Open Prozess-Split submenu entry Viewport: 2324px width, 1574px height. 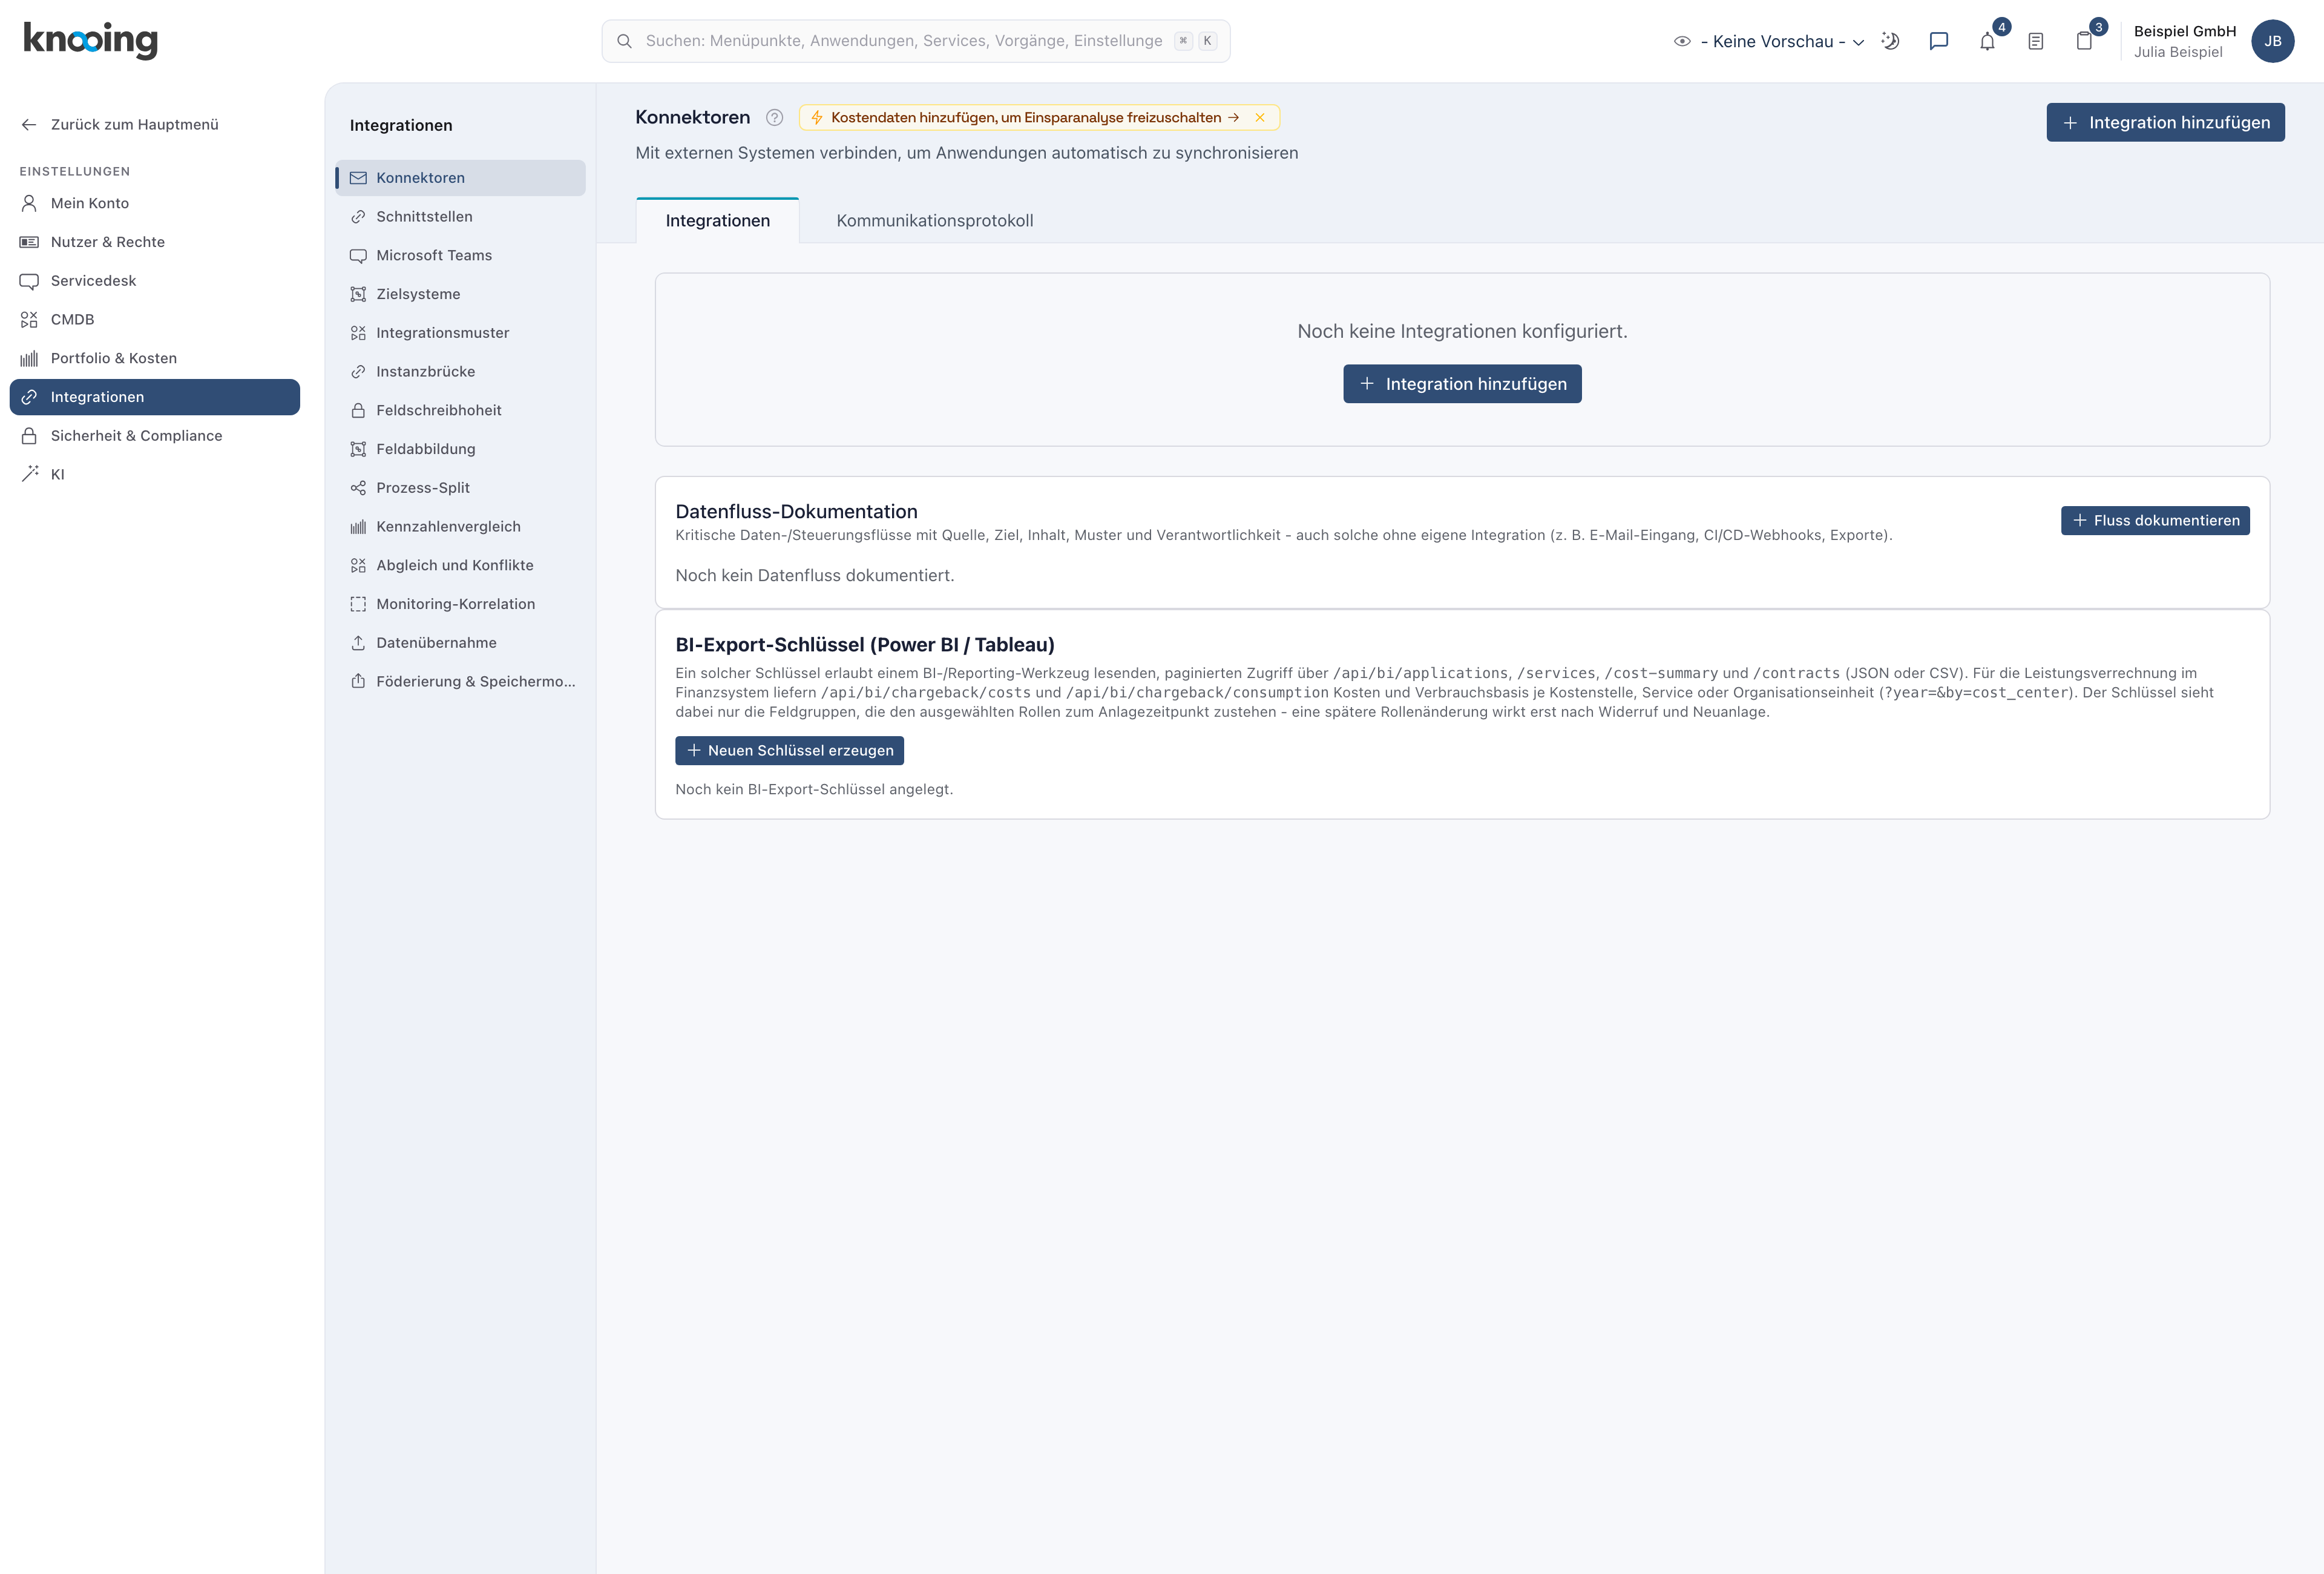pyautogui.click(x=460, y=488)
